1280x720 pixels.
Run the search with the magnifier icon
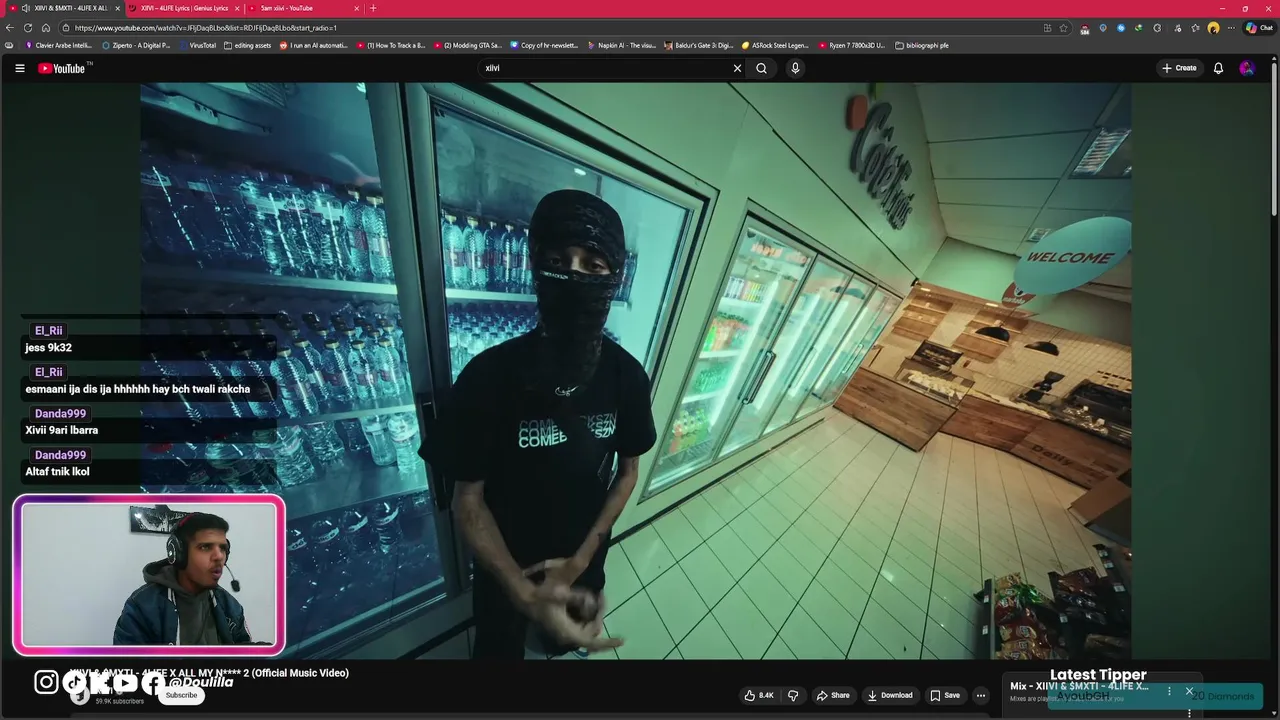coord(762,68)
